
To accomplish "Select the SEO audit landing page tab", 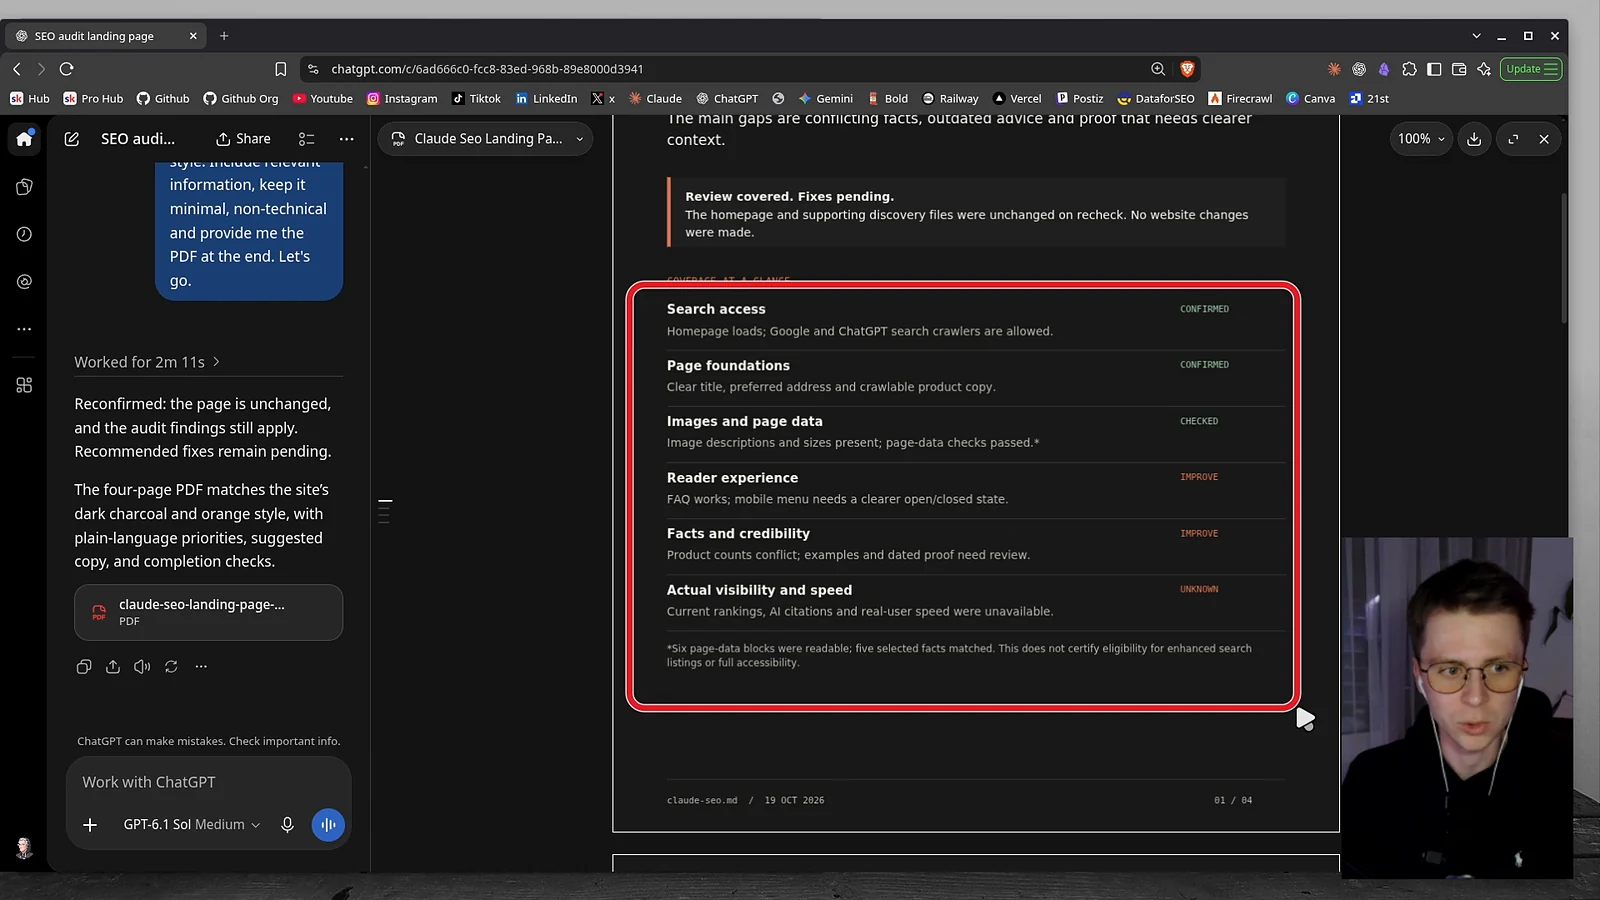I will [x=106, y=36].
